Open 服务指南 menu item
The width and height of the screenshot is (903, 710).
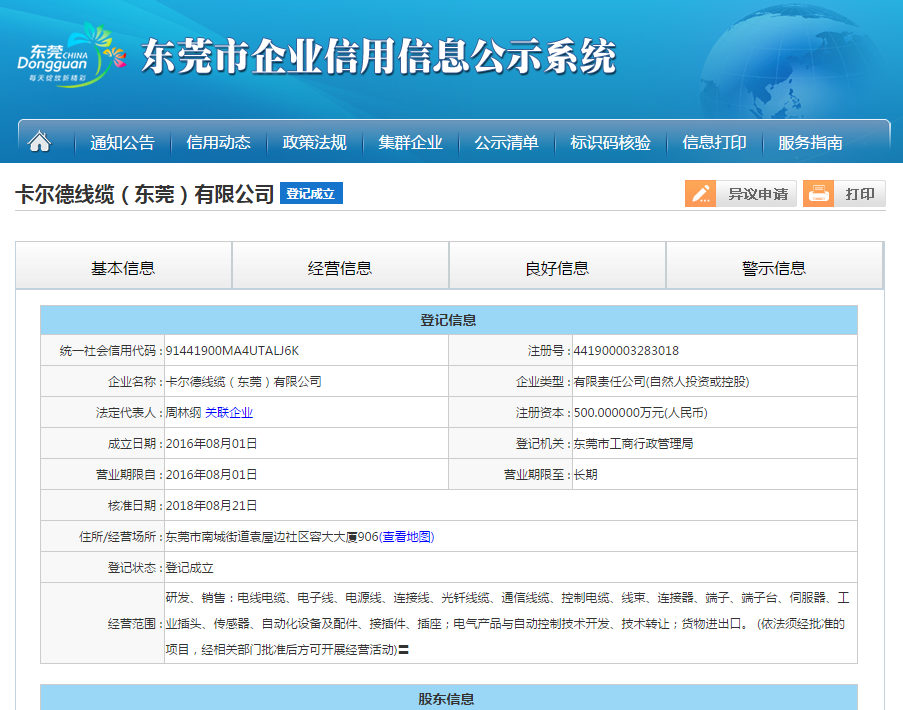[810, 142]
